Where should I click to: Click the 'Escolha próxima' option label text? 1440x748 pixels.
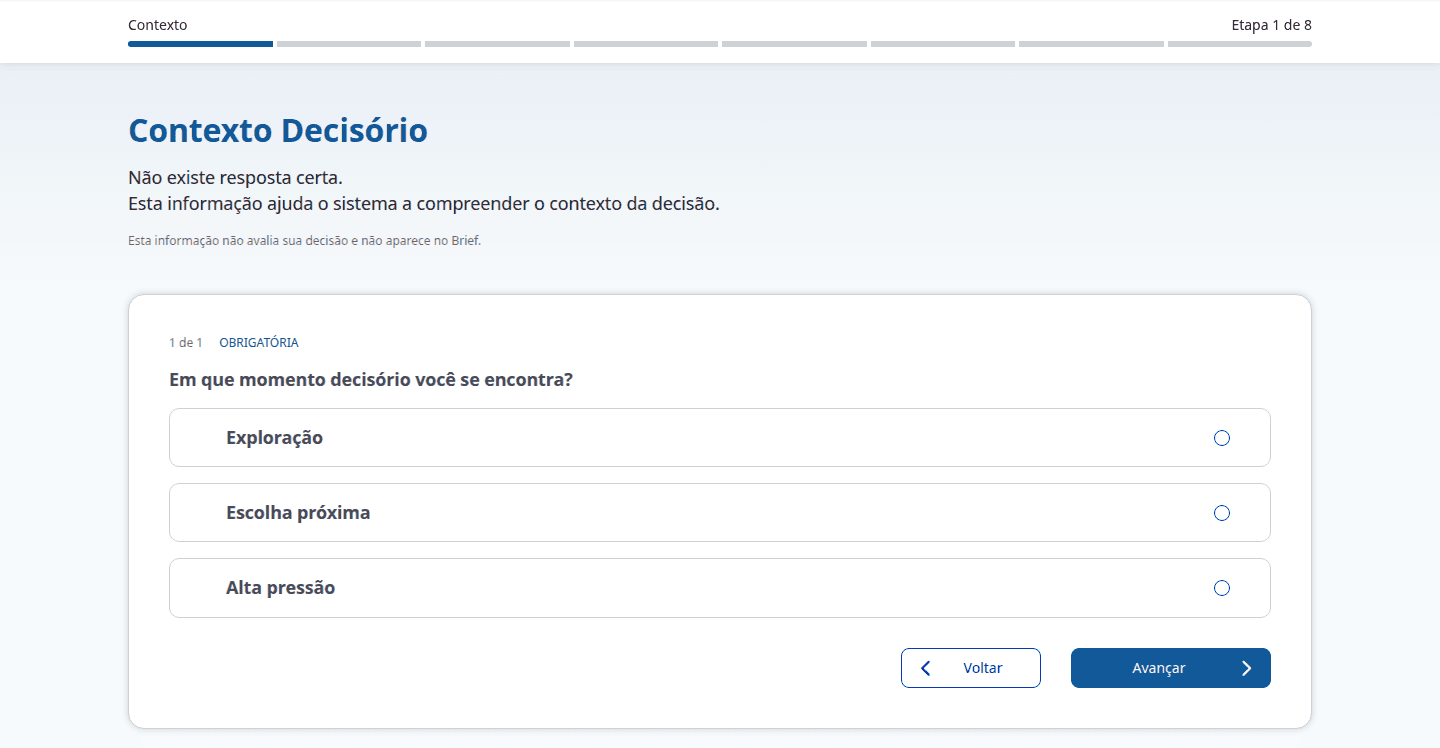pyautogui.click(x=298, y=513)
